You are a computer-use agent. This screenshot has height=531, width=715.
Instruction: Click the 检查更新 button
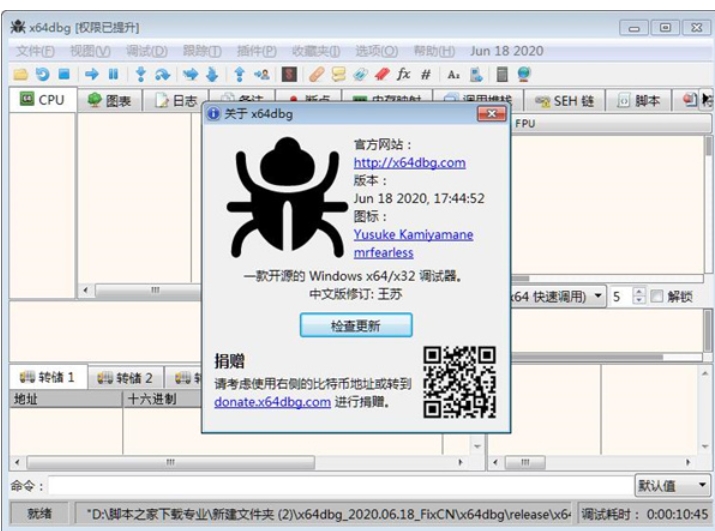(356, 325)
